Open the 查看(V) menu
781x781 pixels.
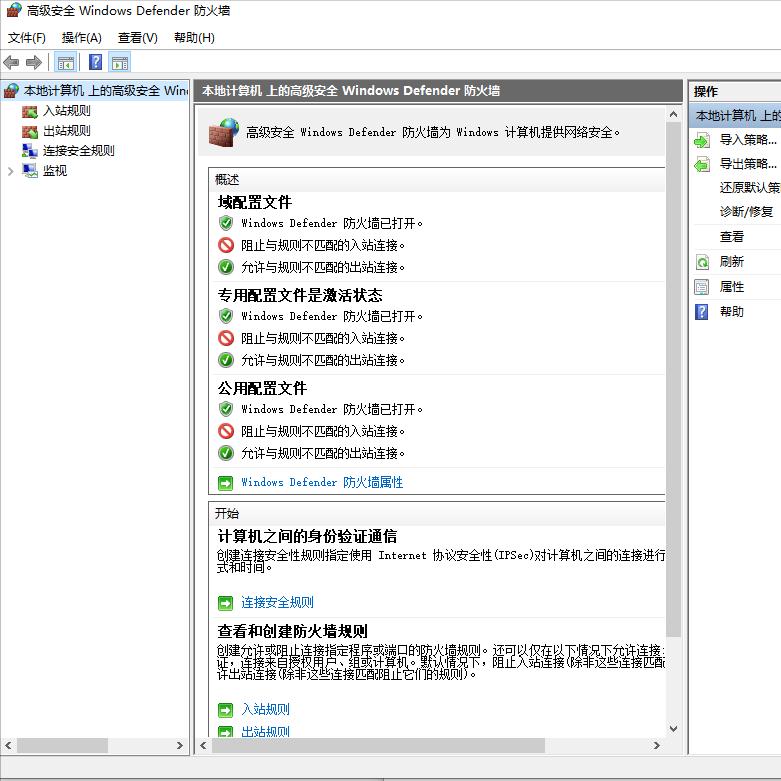pos(137,38)
